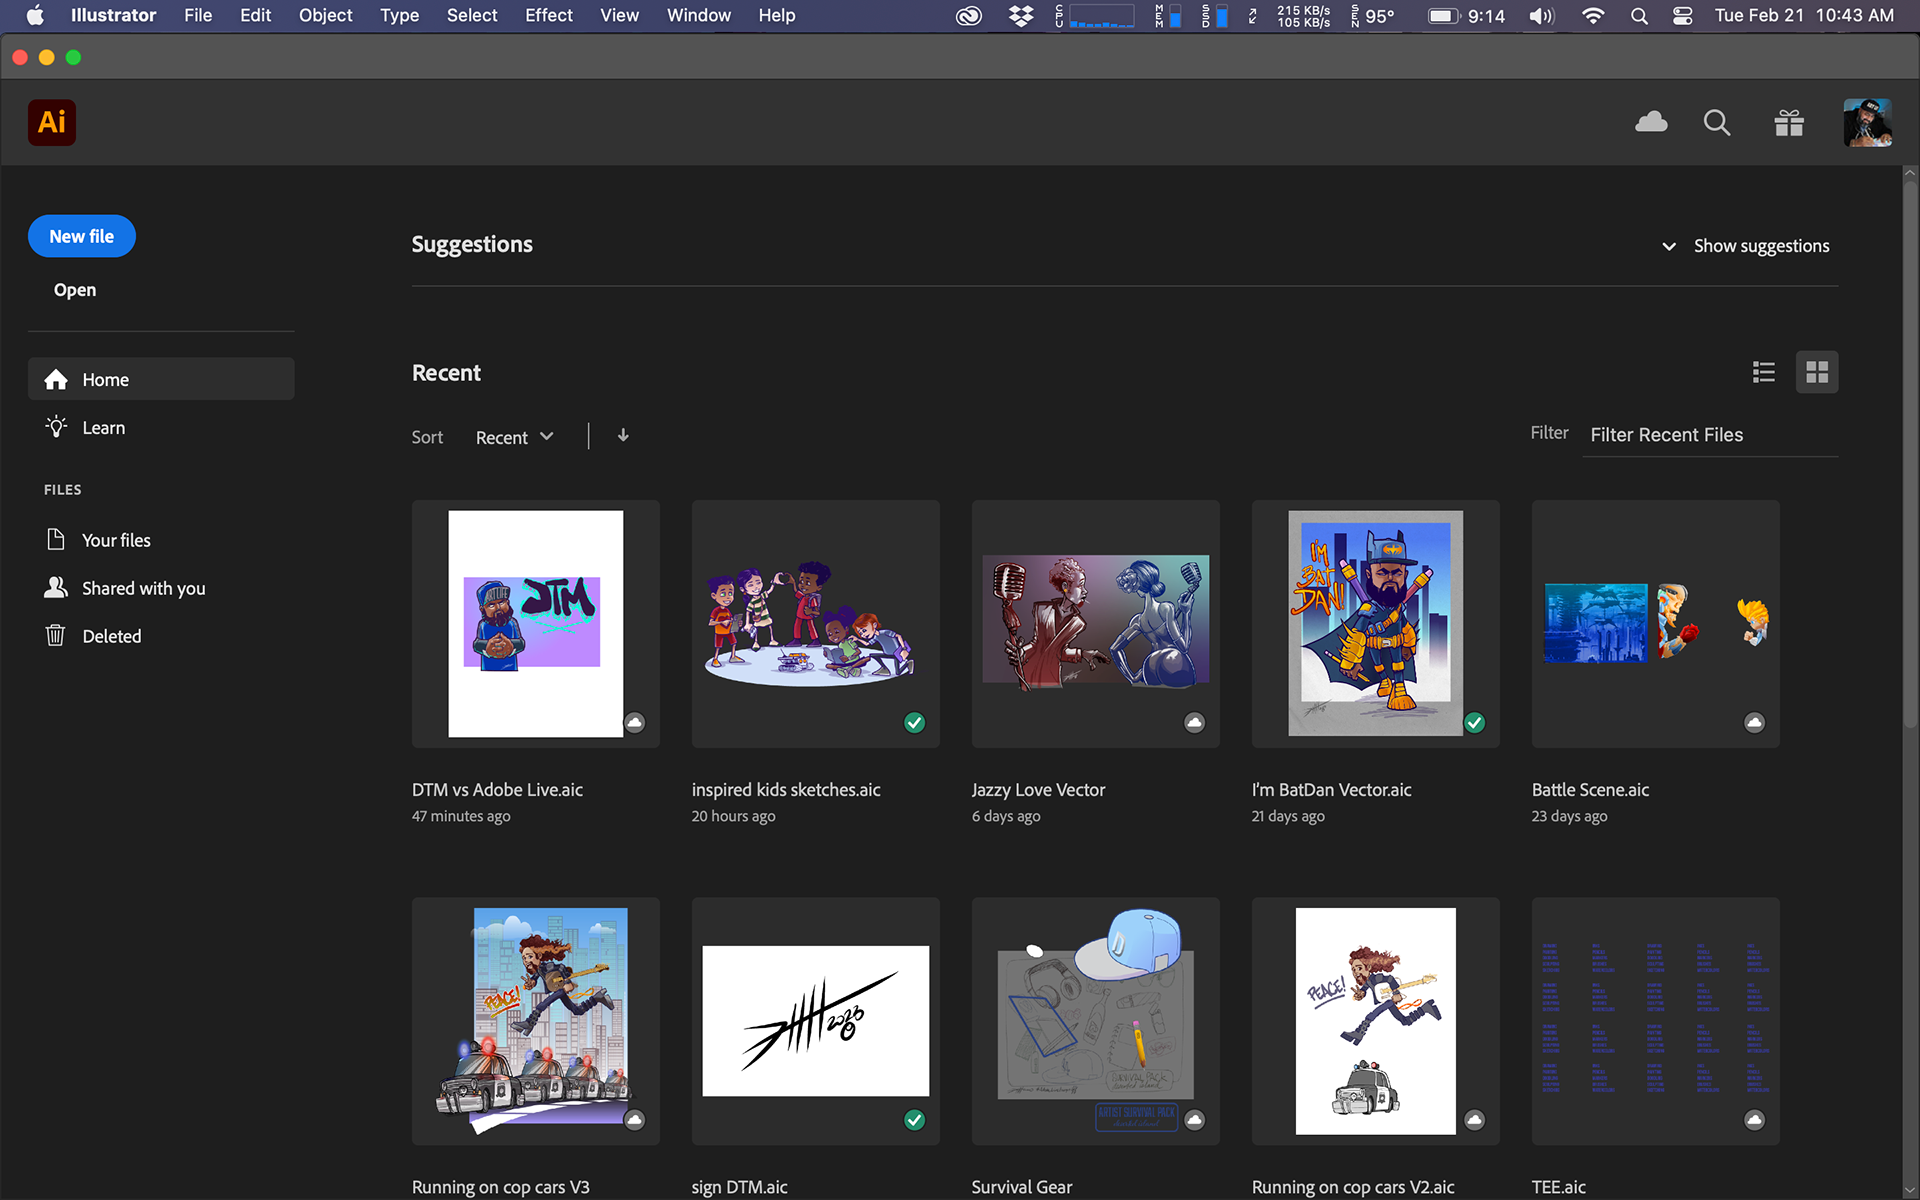Click the Your files document icon
This screenshot has width=1920, height=1200.
56,539
